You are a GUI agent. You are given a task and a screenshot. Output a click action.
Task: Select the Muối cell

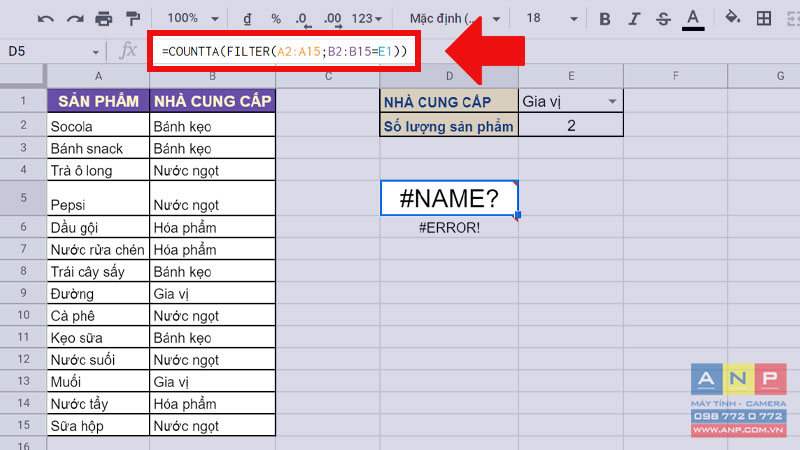point(98,381)
